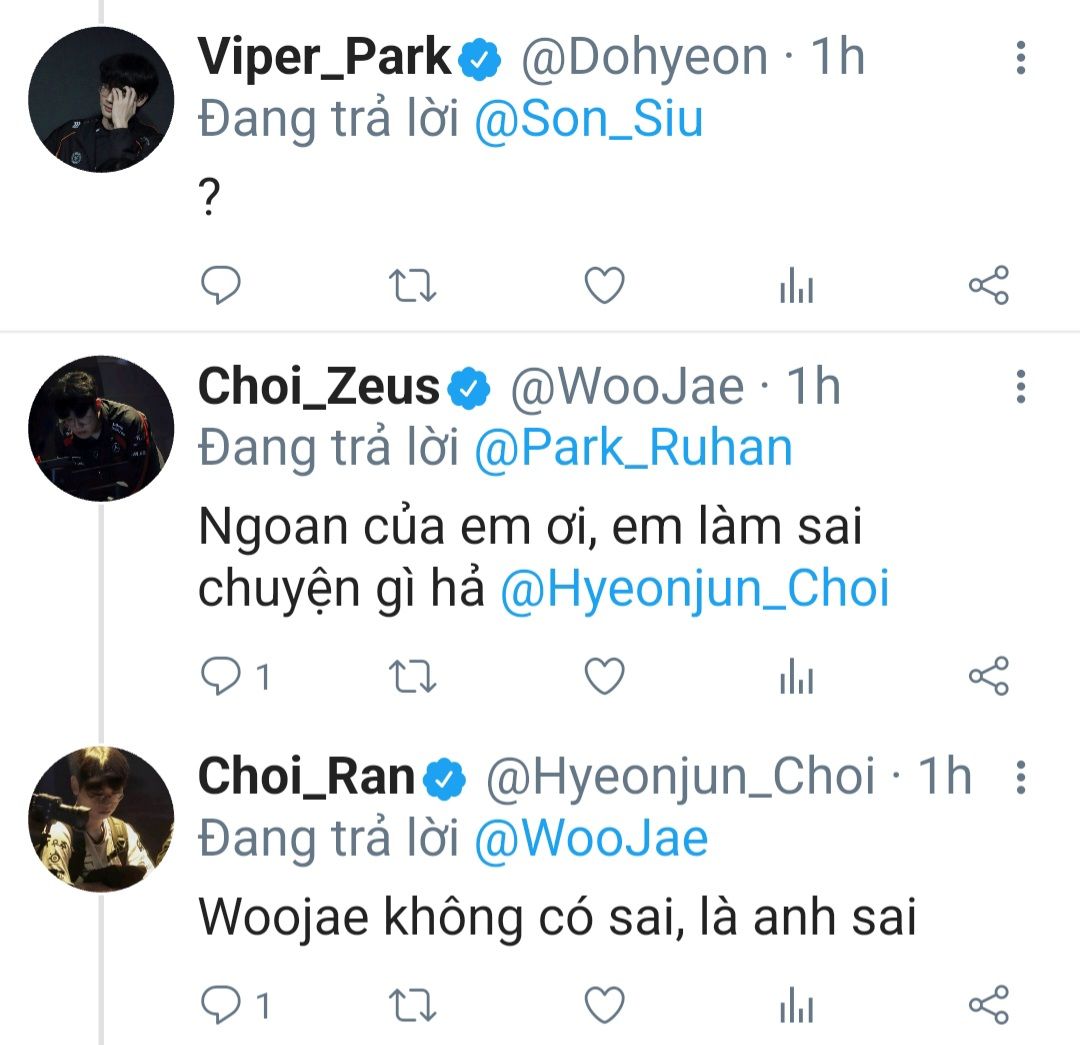Retweet Choi_Zeus's tweet
The image size is (1080, 1045).
click(411, 678)
